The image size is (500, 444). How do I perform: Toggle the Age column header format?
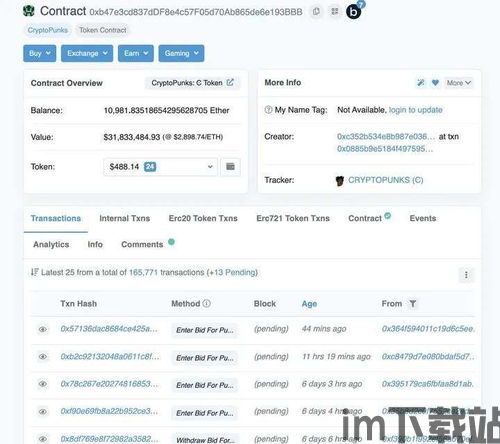(x=309, y=304)
